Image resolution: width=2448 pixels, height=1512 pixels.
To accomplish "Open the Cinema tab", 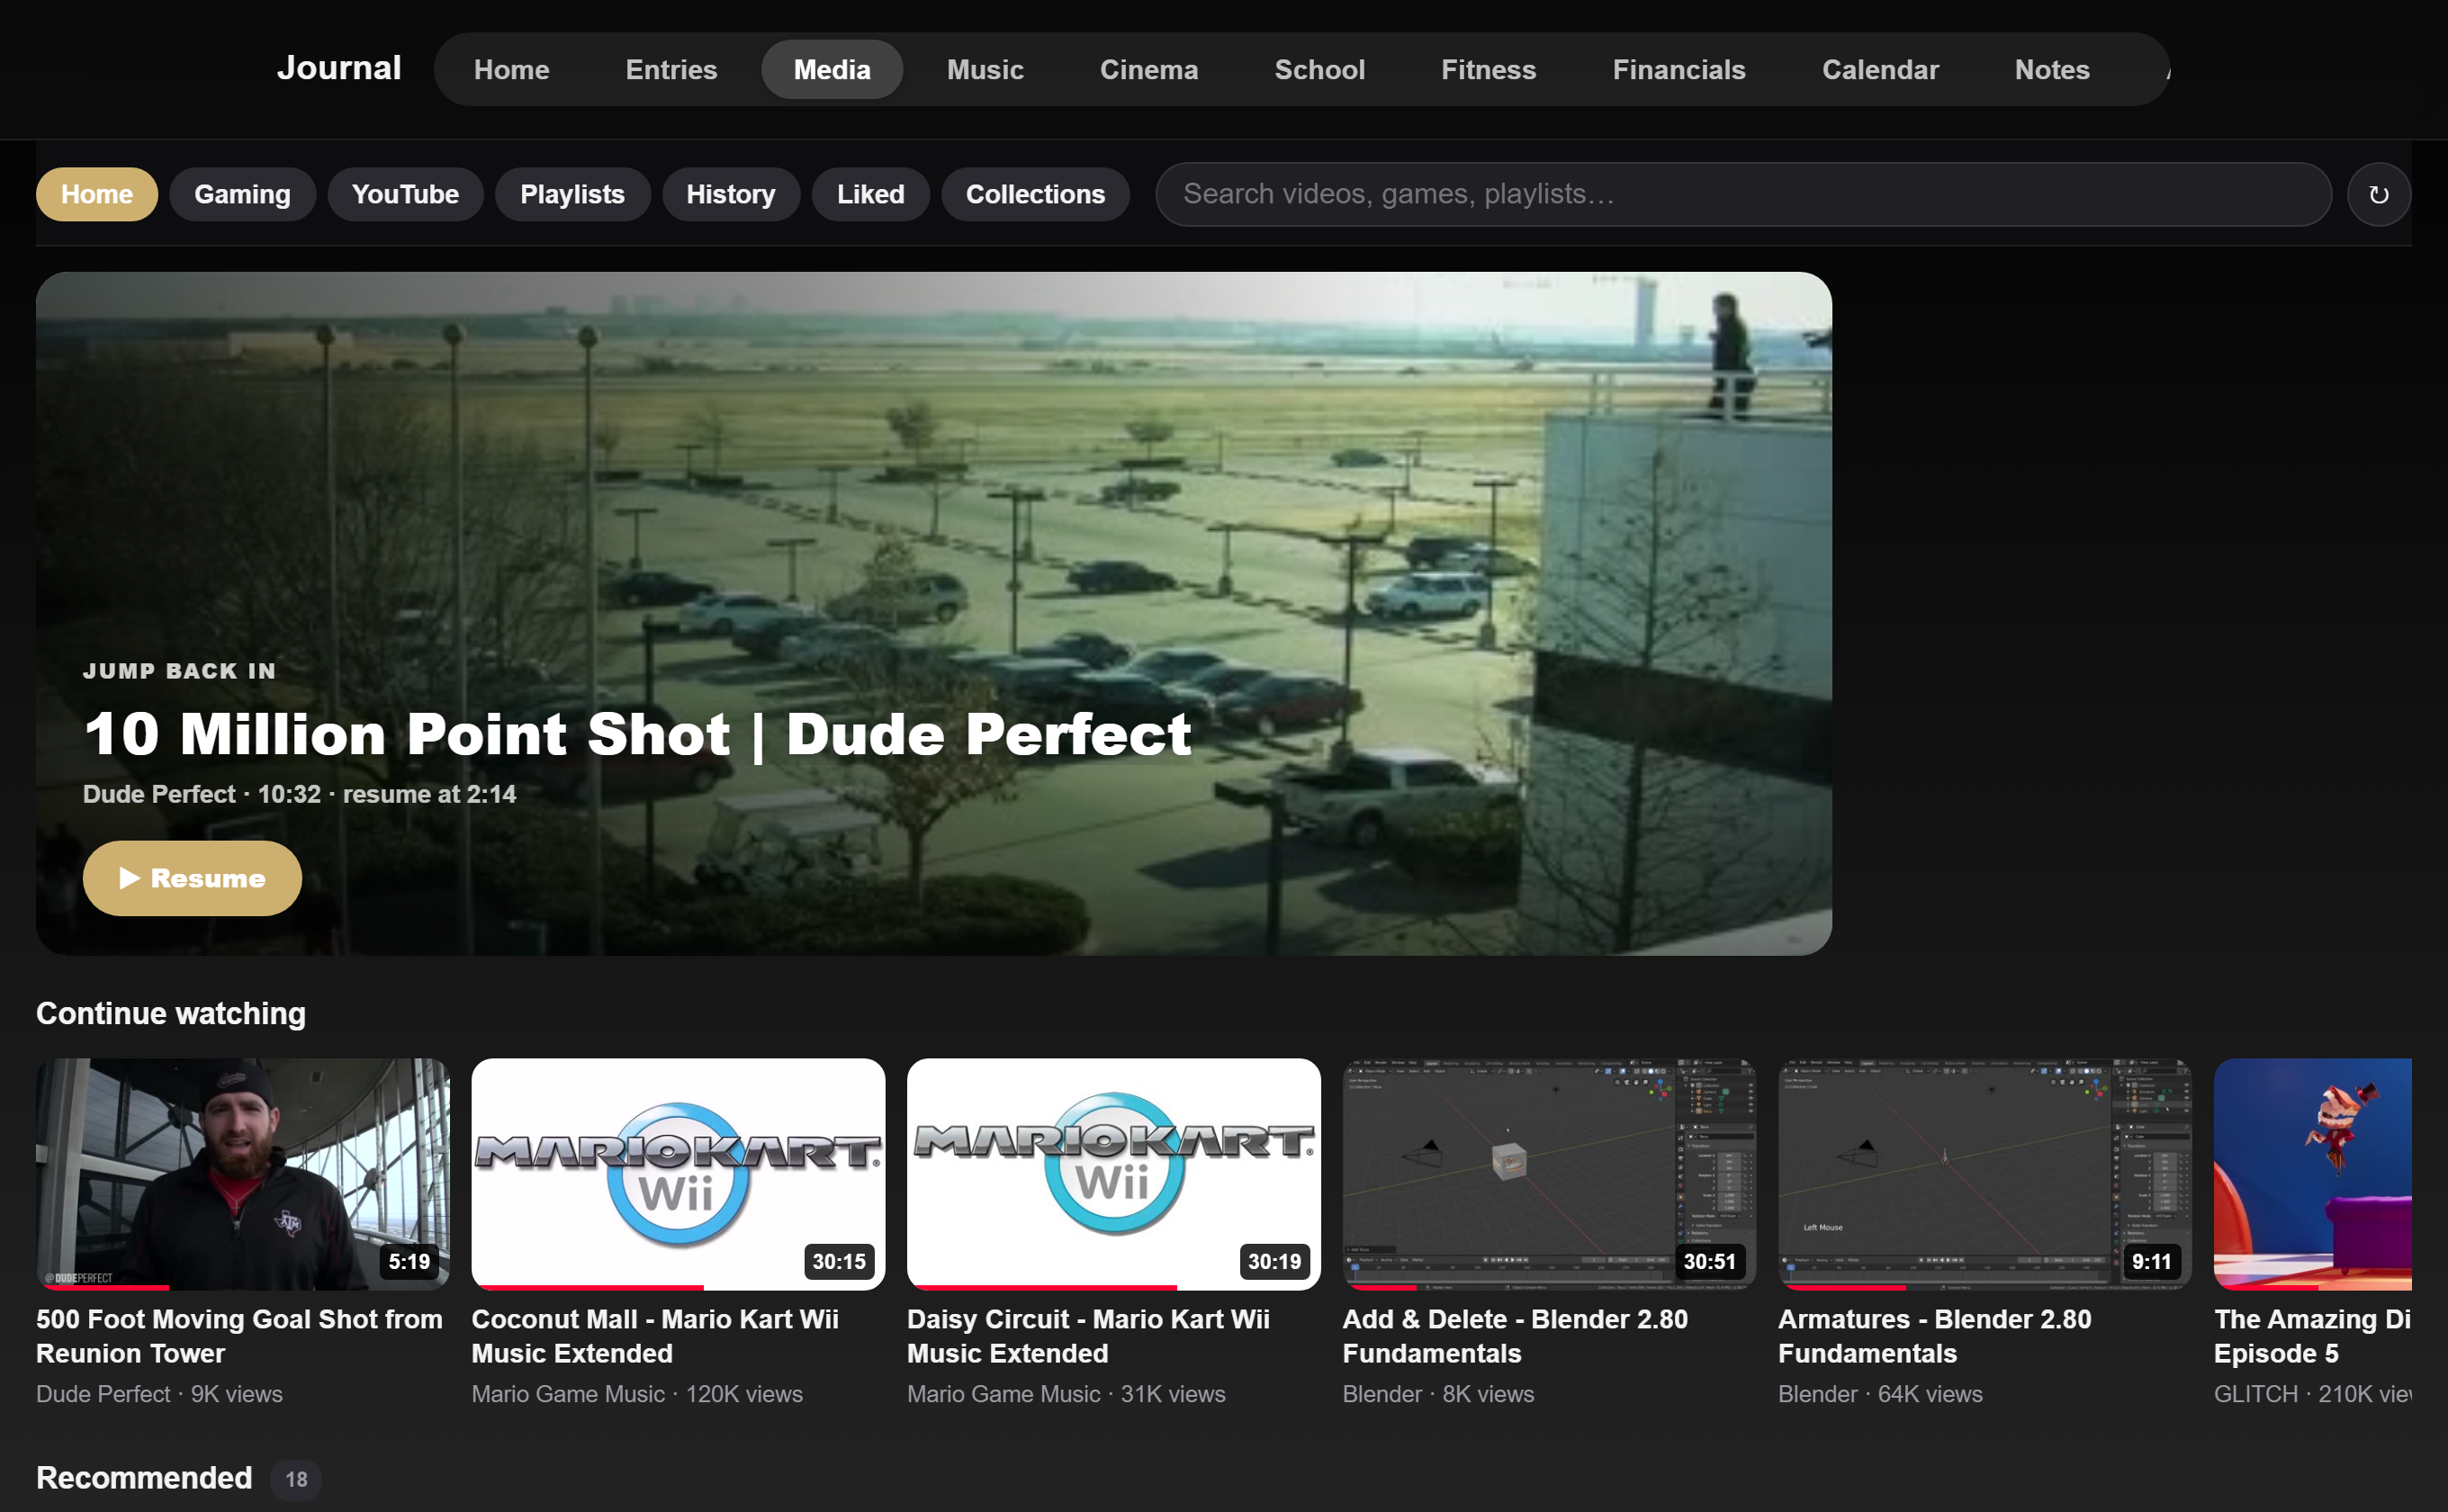I will pyautogui.click(x=1149, y=69).
